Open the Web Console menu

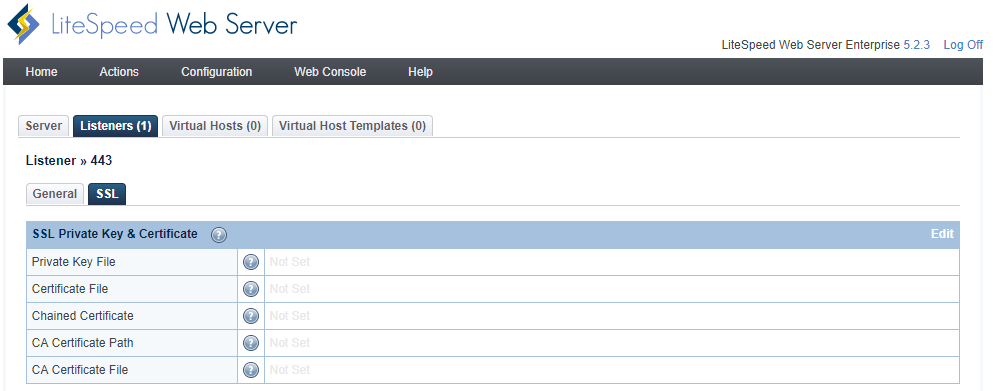pyautogui.click(x=330, y=72)
